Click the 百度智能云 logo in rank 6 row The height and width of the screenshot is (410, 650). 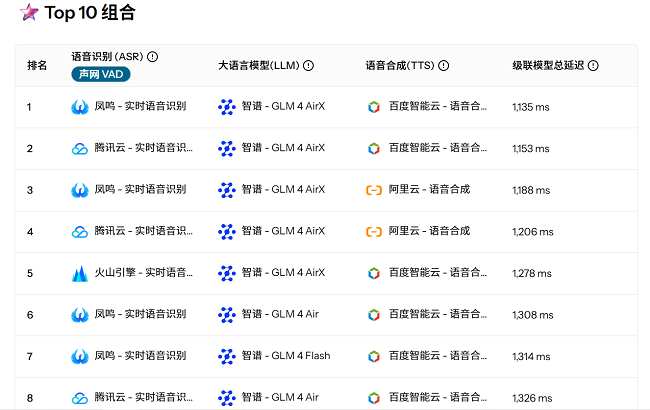374,315
